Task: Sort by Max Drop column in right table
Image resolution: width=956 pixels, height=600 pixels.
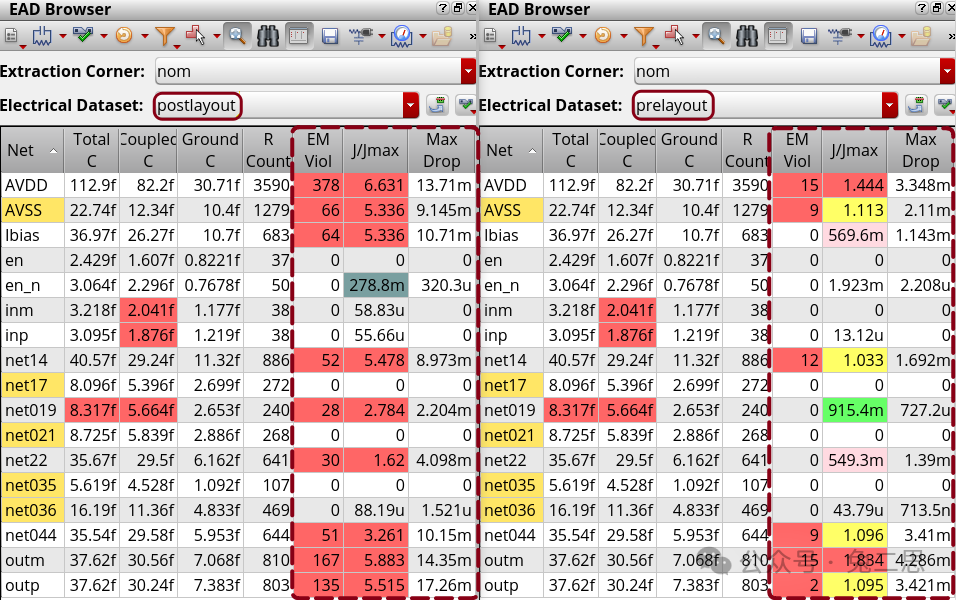Action: tap(920, 151)
